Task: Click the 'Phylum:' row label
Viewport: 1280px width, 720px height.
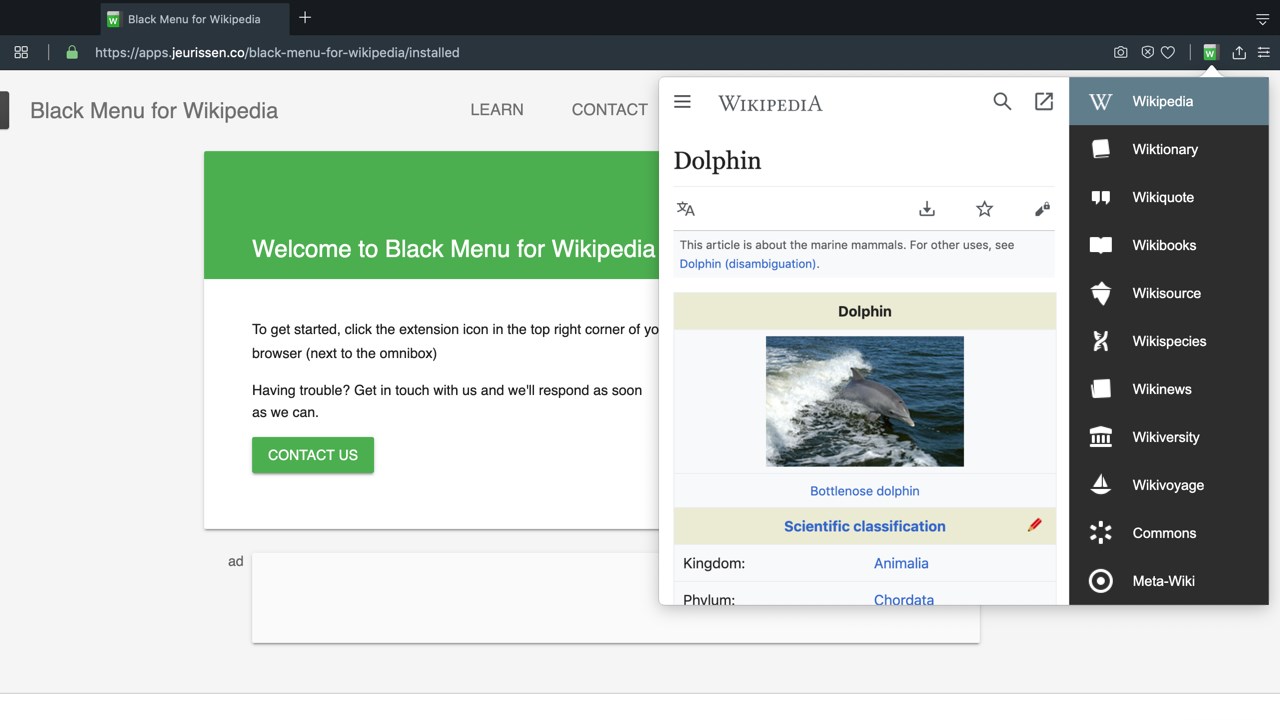Action: click(x=709, y=600)
